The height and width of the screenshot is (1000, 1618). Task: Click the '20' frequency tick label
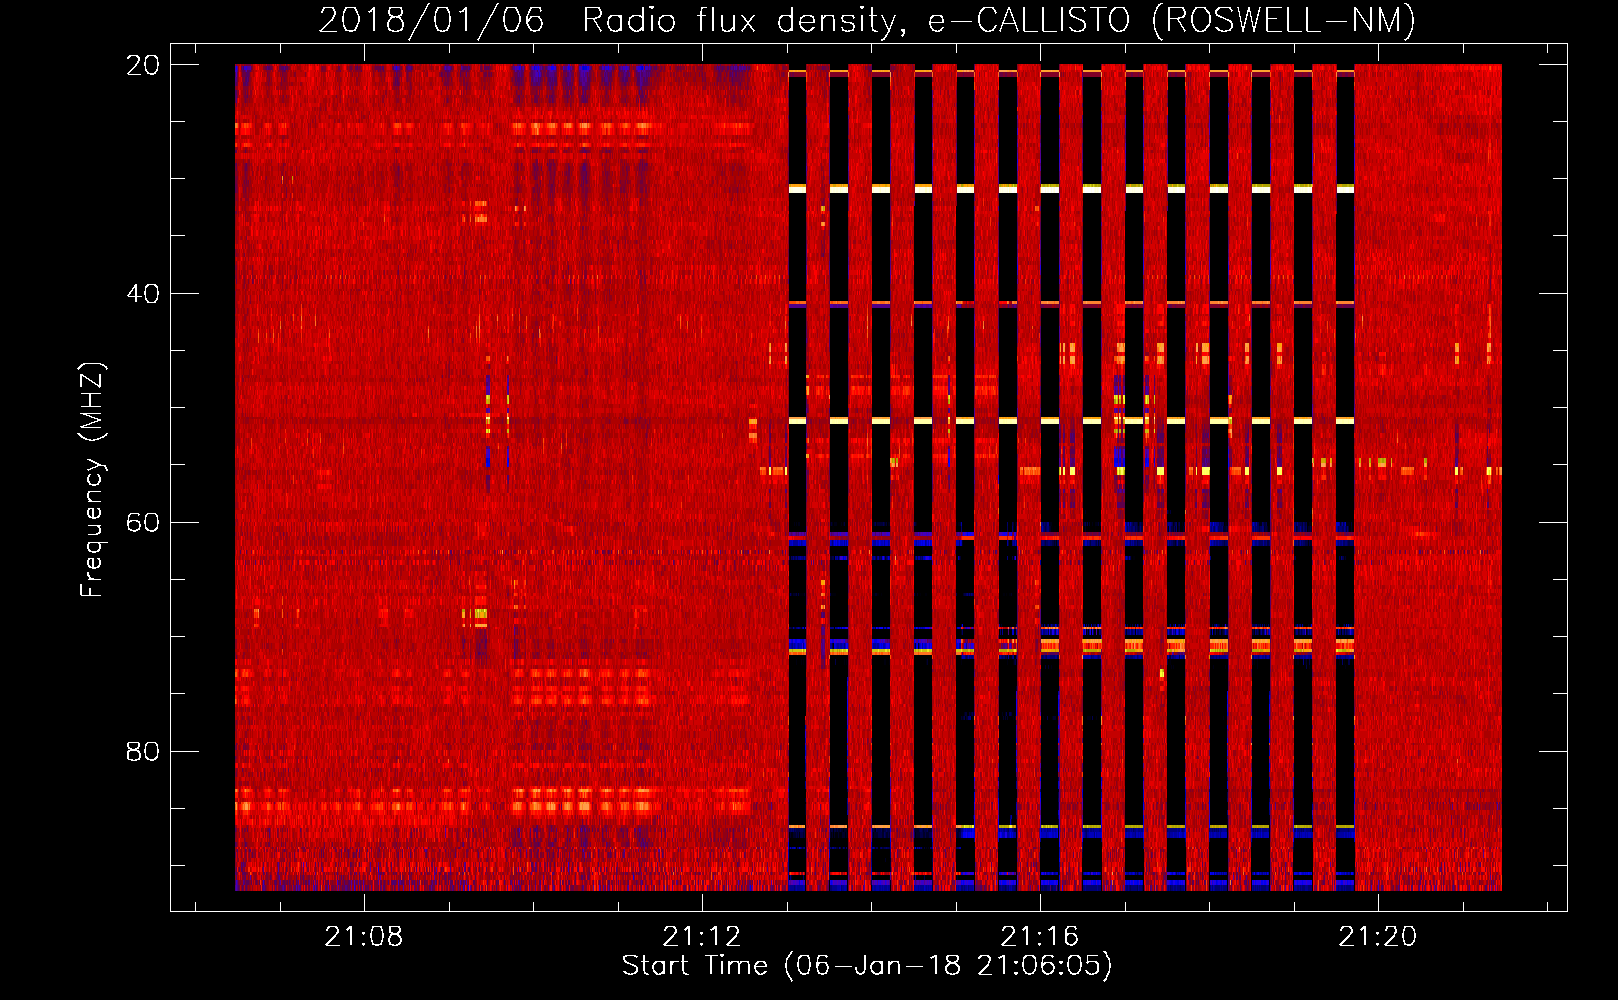pyautogui.click(x=143, y=65)
